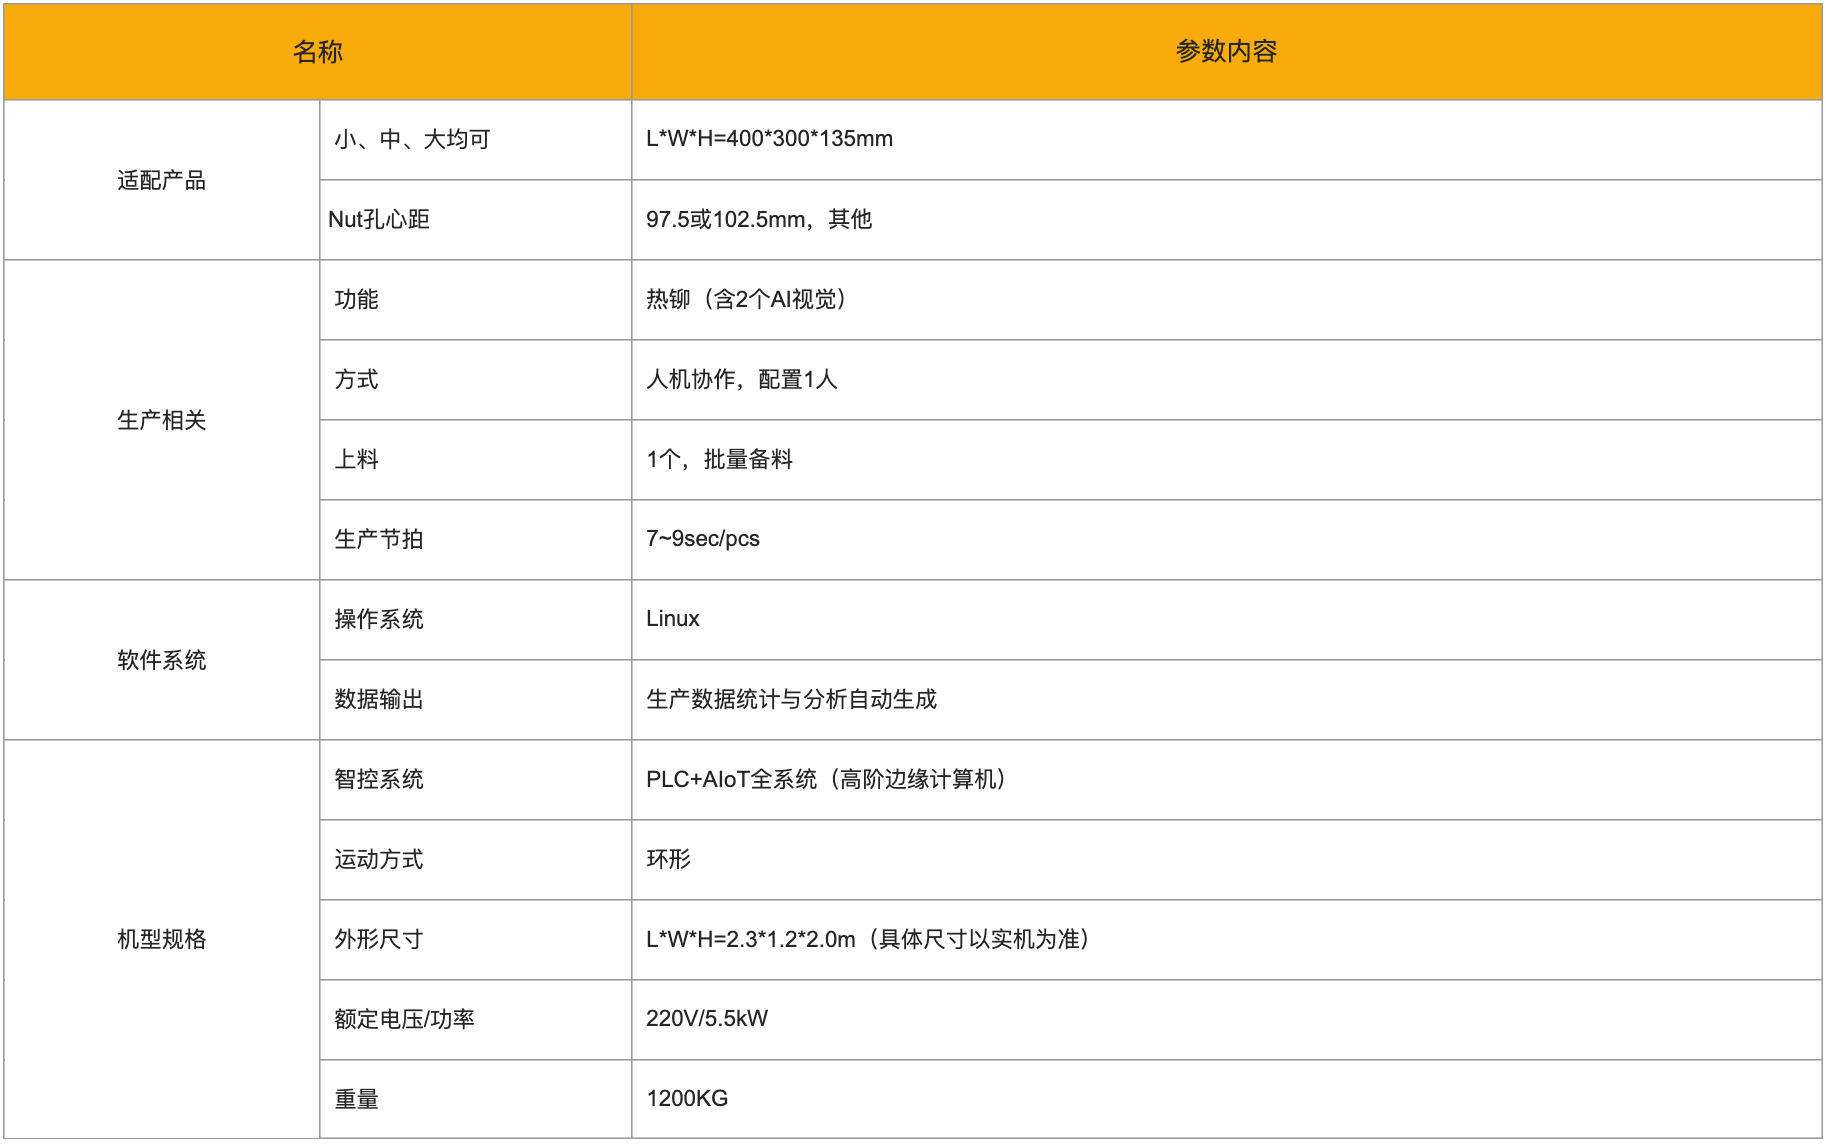Select the 生产相关 category cell

[161, 420]
